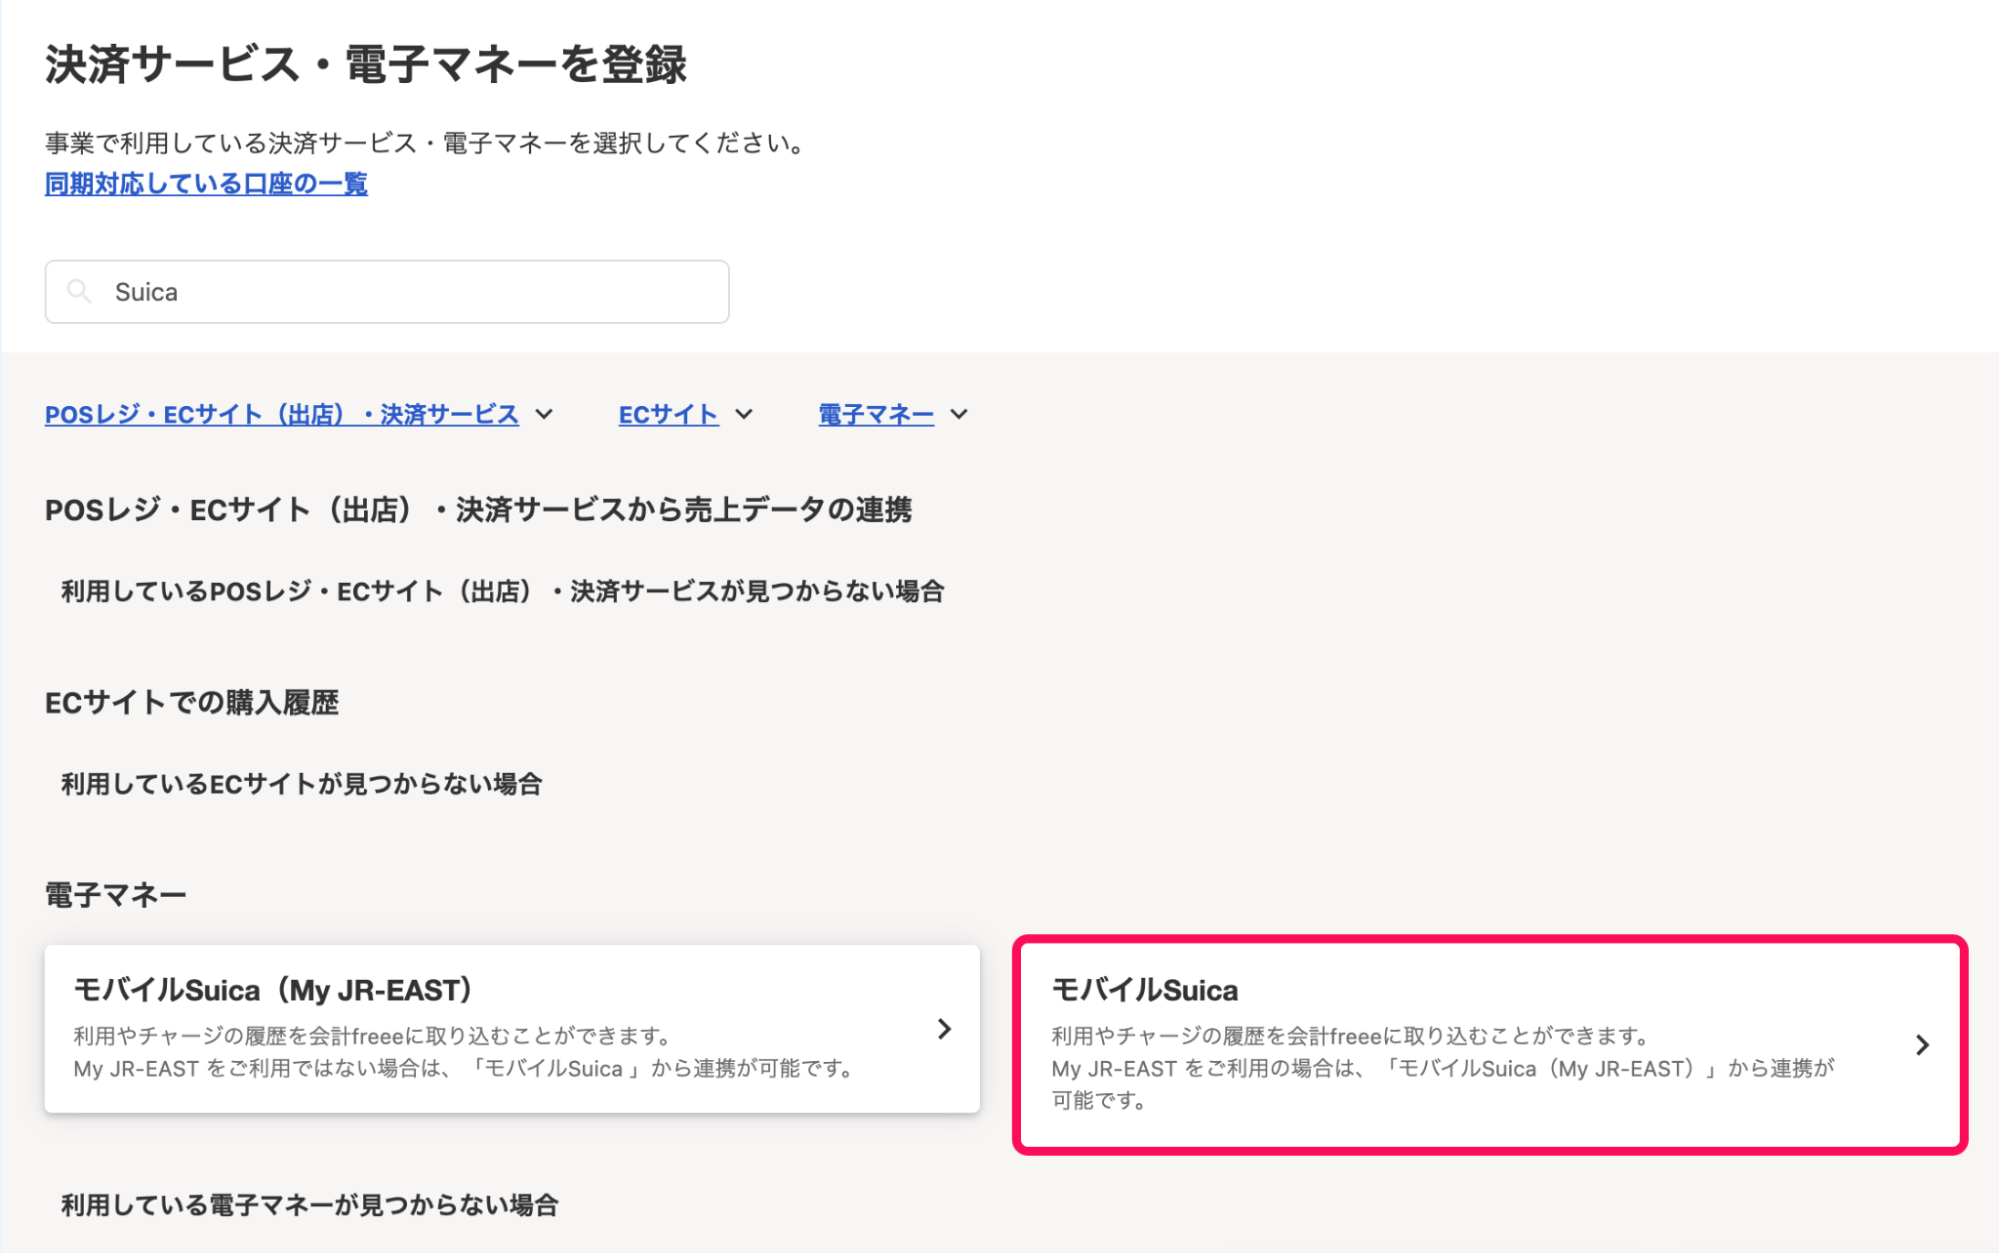Click the magnifier icon in search box
The image size is (1999, 1254).
click(x=79, y=292)
